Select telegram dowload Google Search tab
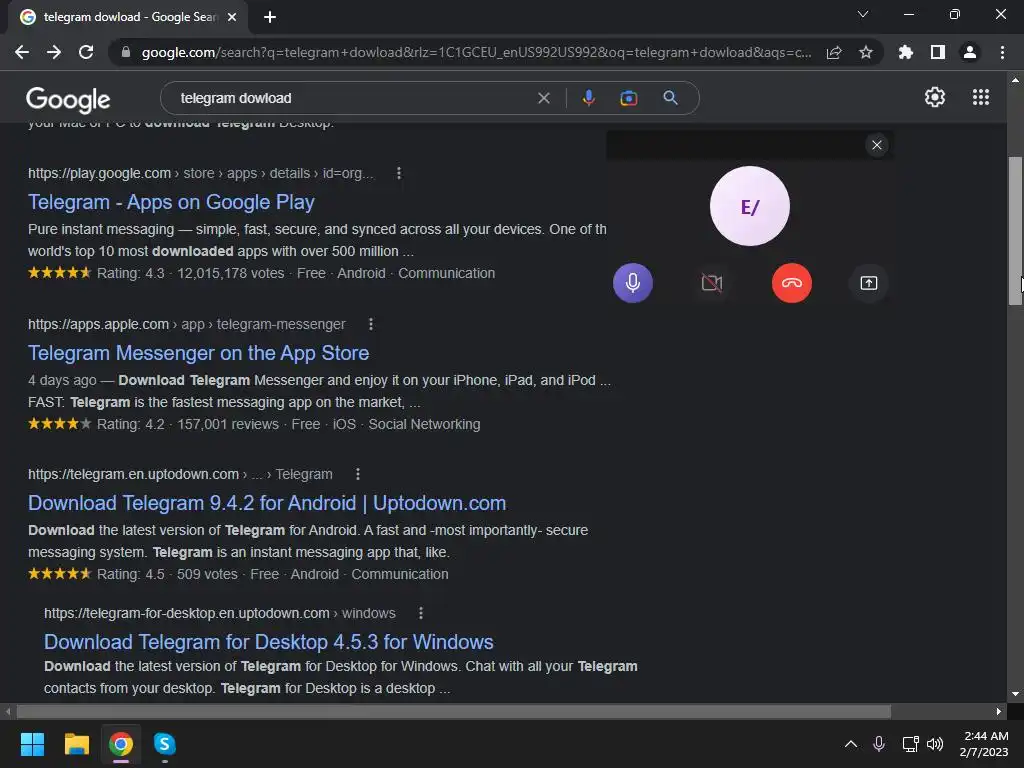This screenshot has height=768, width=1024. (x=128, y=17)
